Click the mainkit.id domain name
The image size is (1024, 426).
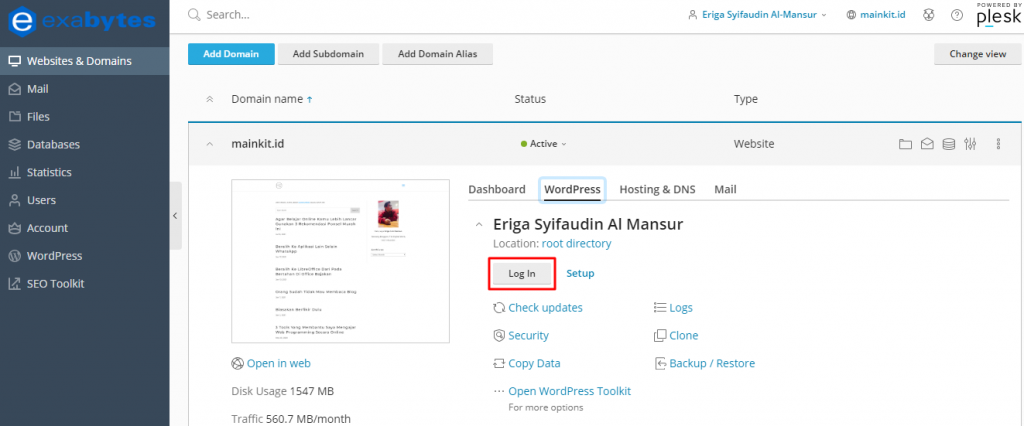257,144
